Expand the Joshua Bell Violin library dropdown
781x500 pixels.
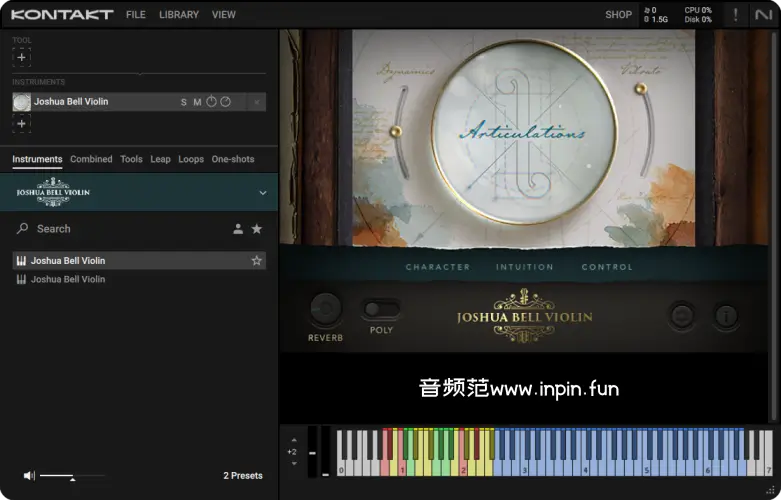tap(263, 193)
